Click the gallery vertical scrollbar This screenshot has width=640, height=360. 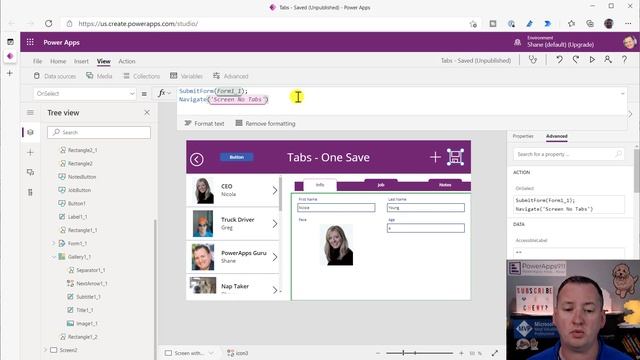280,194
